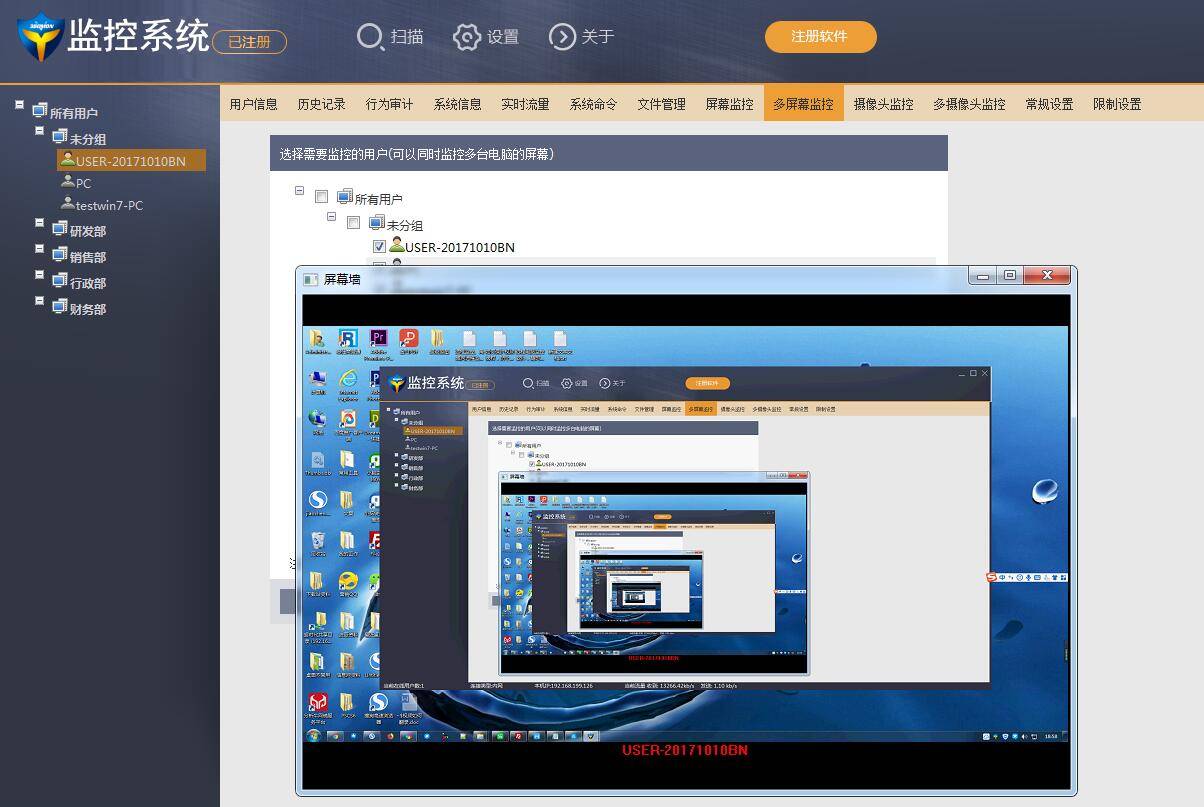
Task: Select USER-20171010BN in the left sidebar
Action: tap(131, 160)
